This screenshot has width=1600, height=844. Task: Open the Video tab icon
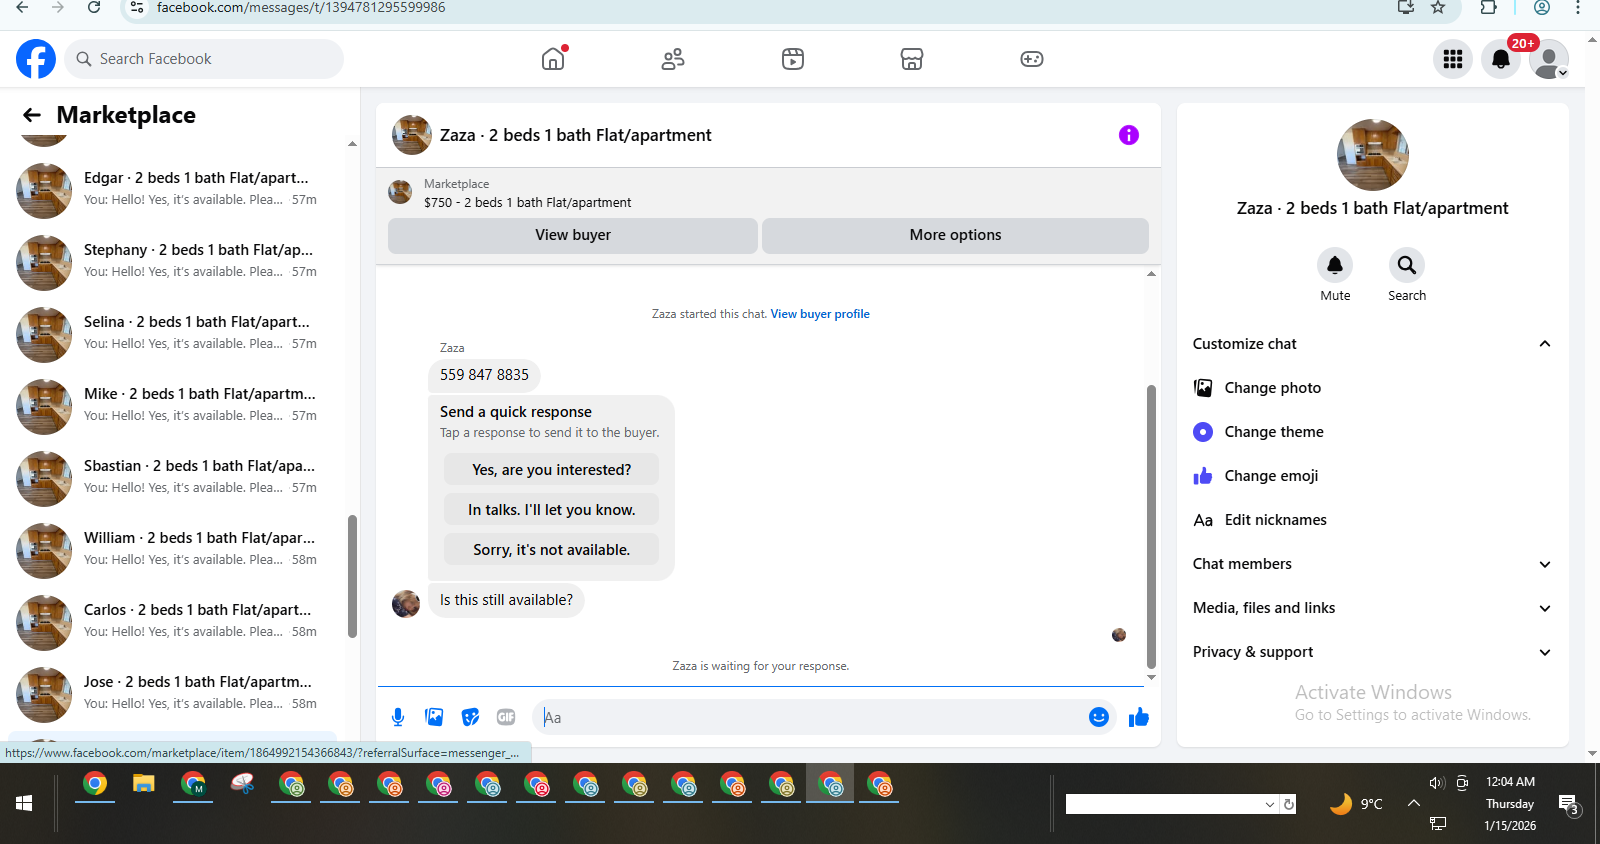point(793,59)
